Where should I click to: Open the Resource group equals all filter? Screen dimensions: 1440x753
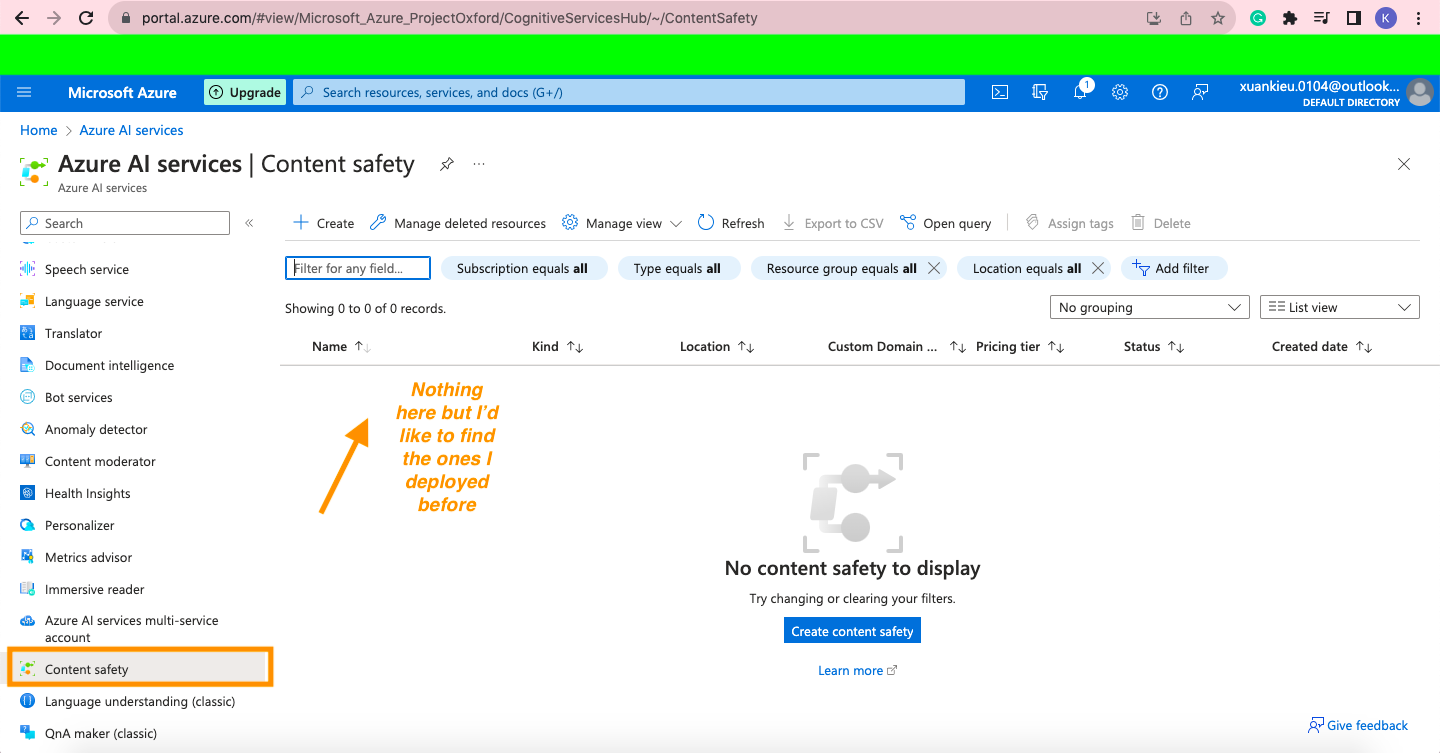pos(841,268)
